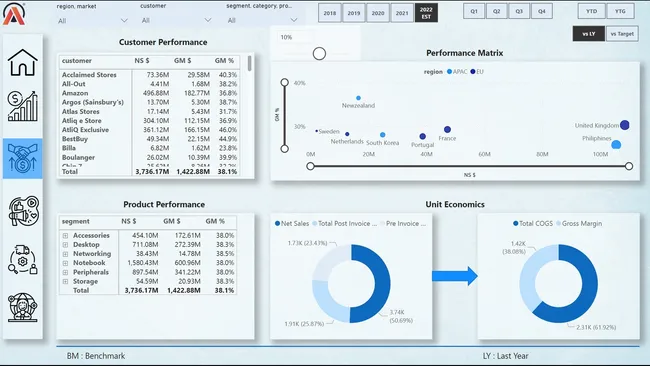
Task: Click the 10% value input box
Action: 295,37
